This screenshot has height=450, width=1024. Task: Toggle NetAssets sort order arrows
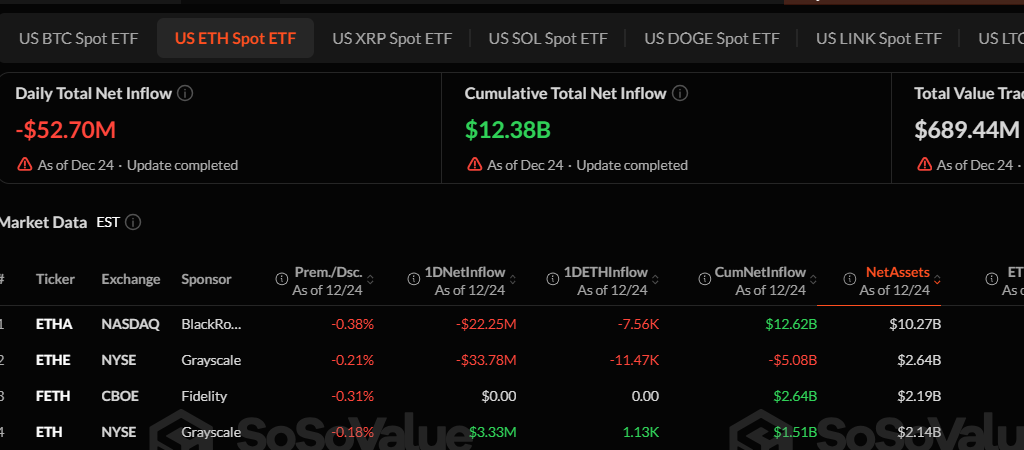point(937,279)
